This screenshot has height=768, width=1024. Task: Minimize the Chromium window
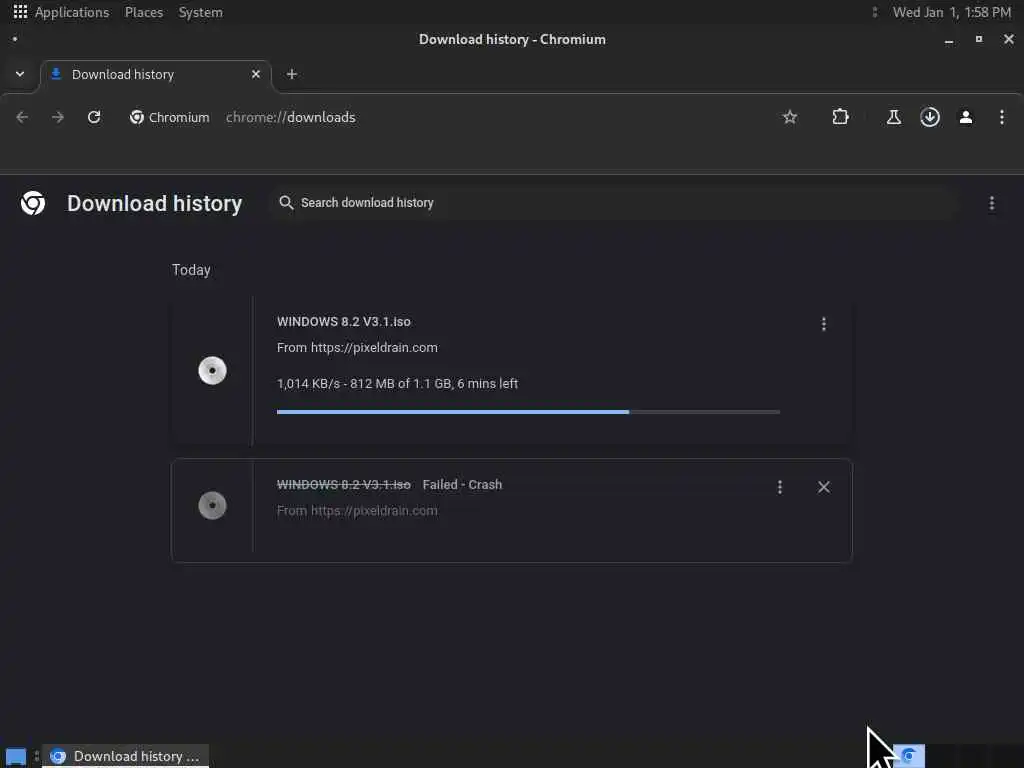(x=949, y=40)
